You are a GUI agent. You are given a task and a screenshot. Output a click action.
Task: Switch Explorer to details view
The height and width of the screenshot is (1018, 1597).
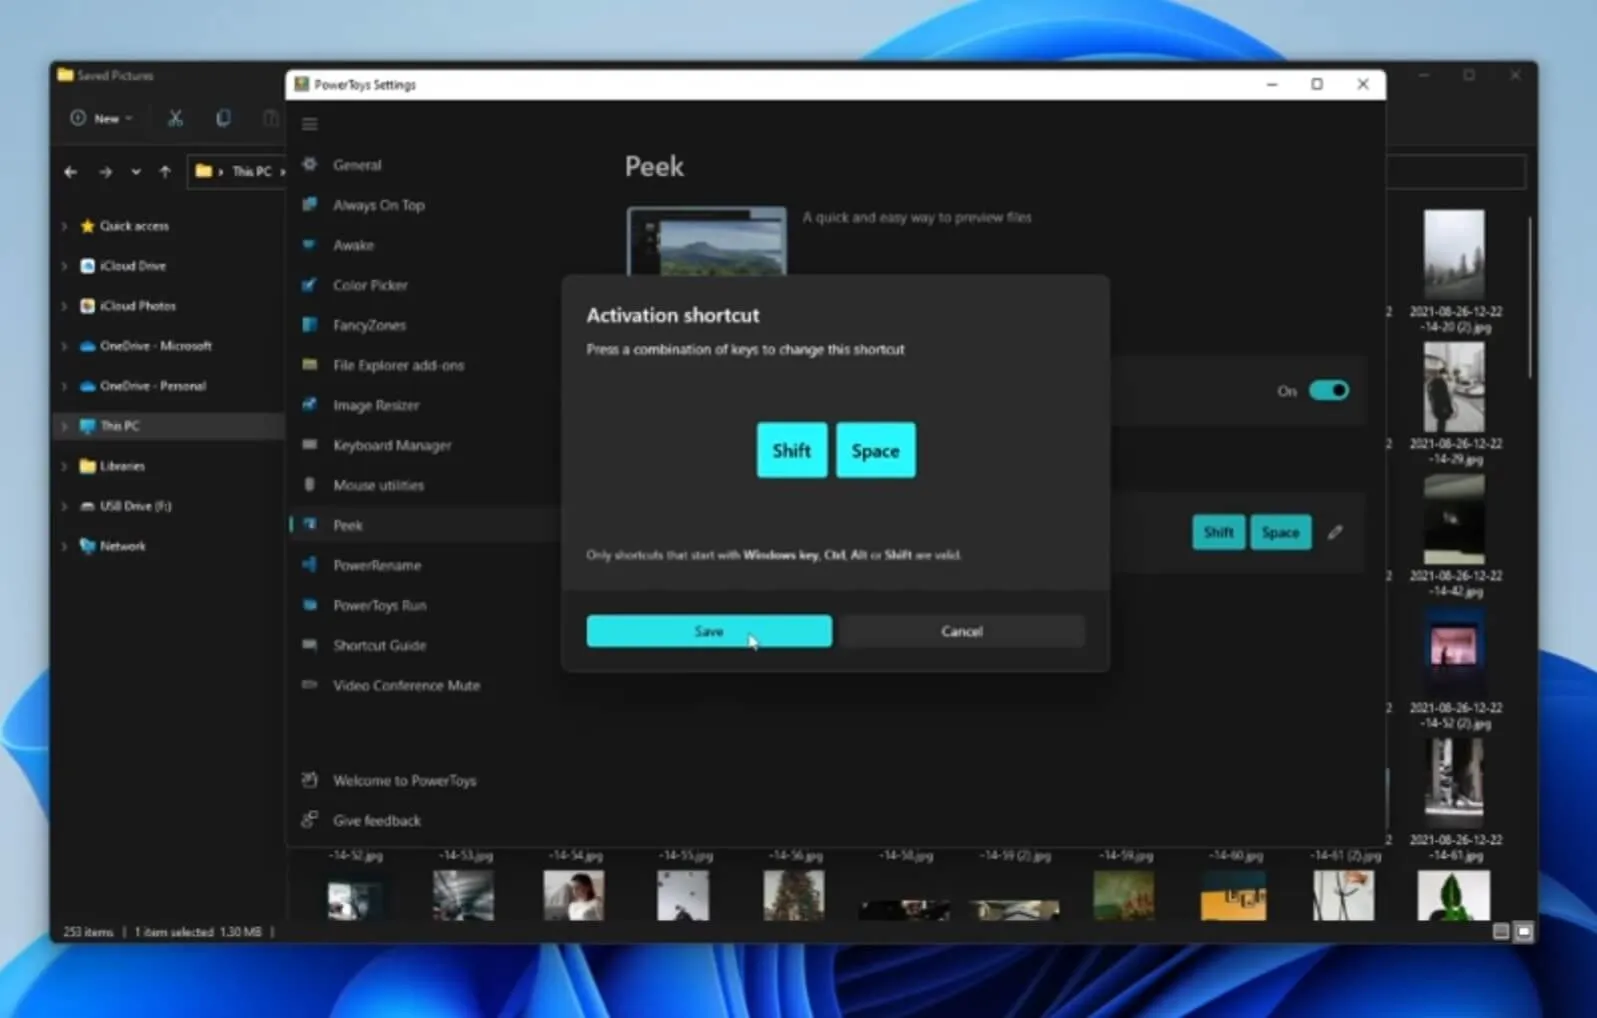[1501, 932]
